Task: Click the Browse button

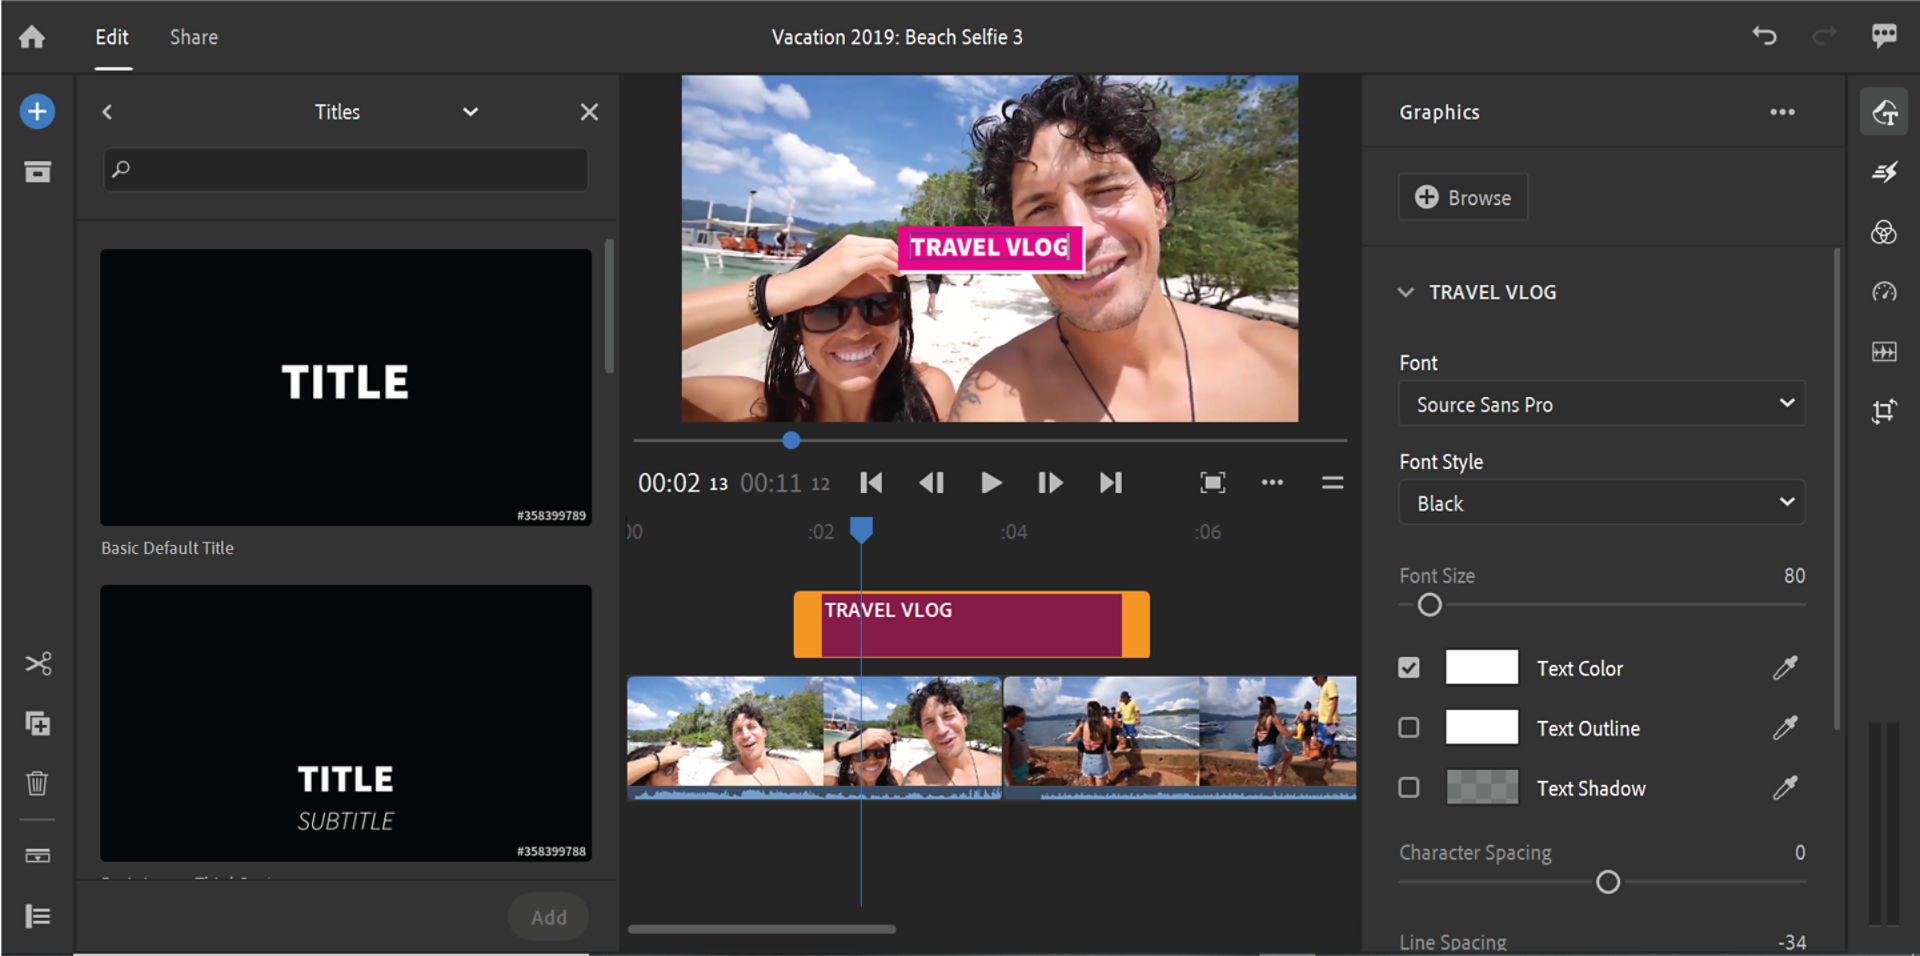Action: (x=1462, y=198)
